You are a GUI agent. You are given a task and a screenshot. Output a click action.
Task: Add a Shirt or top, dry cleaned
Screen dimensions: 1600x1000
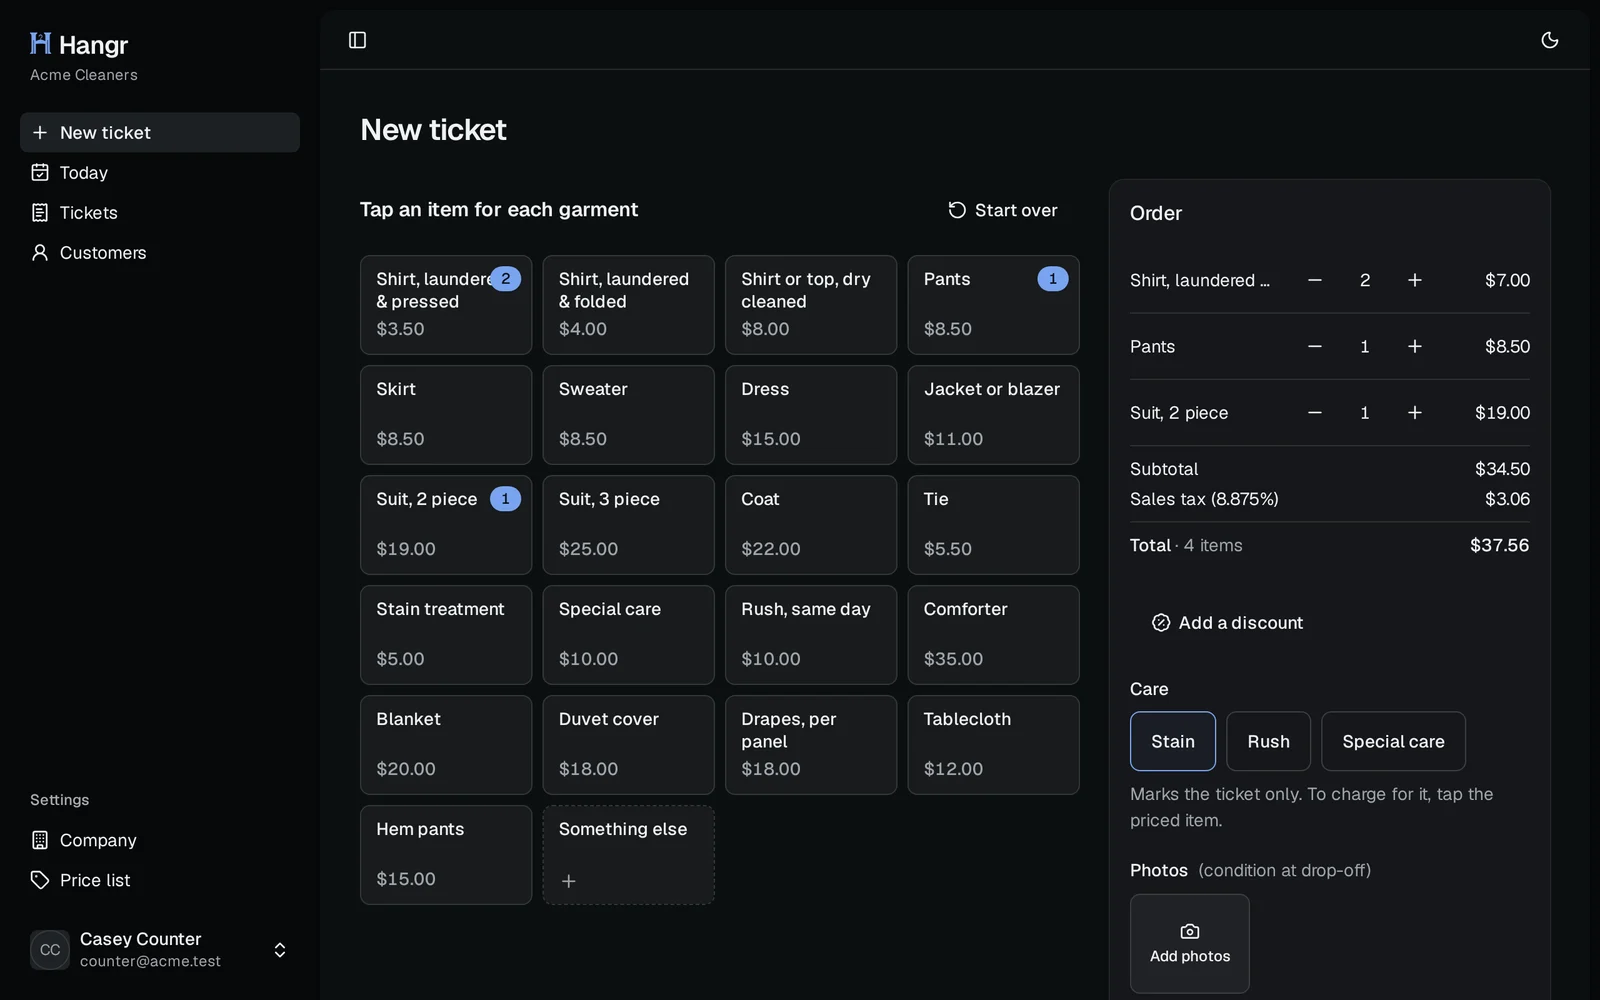coord(811,305)
